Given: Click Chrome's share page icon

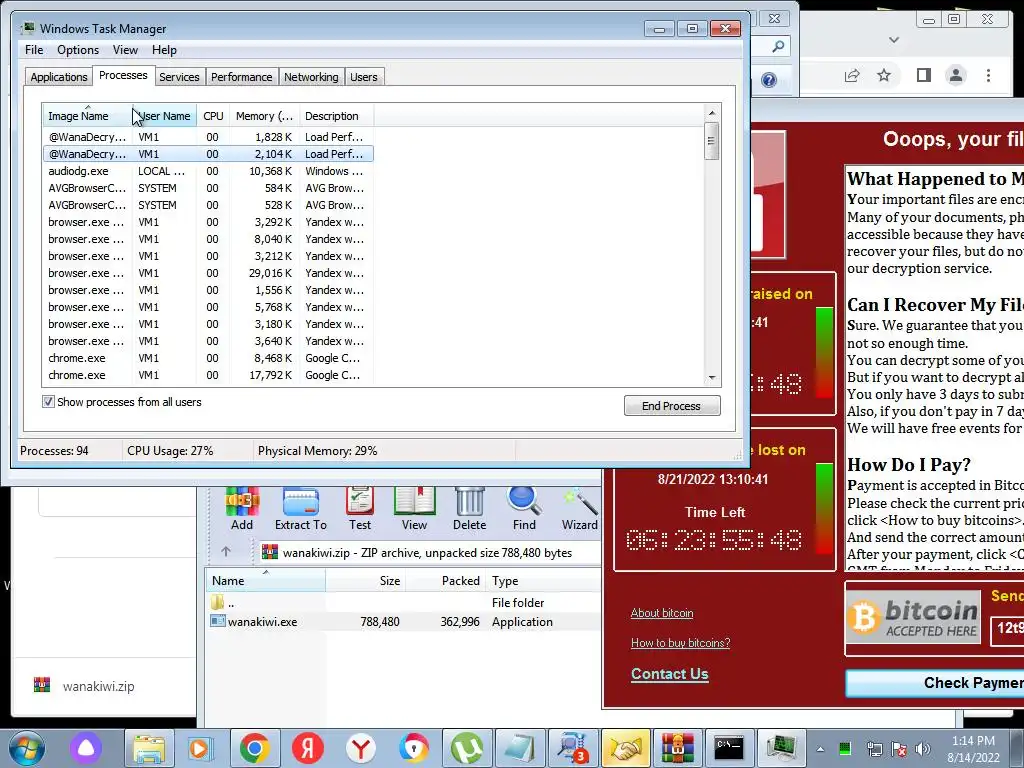Looking at the screenshot, I should 852,76.
